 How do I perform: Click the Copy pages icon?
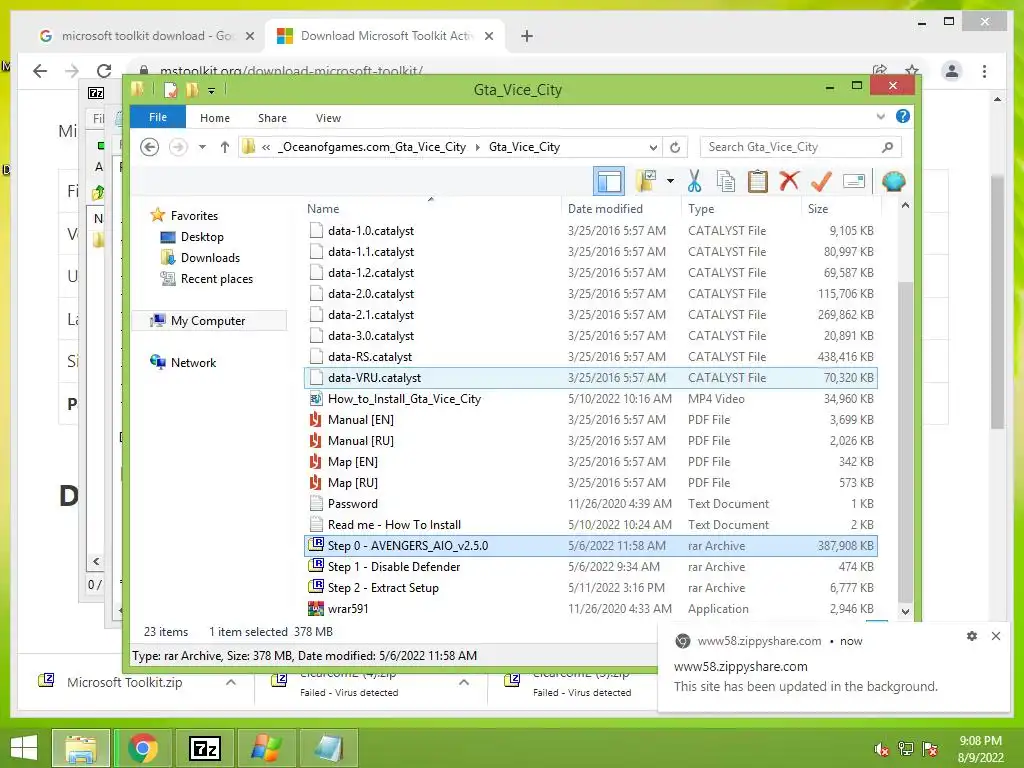(726, 181)
